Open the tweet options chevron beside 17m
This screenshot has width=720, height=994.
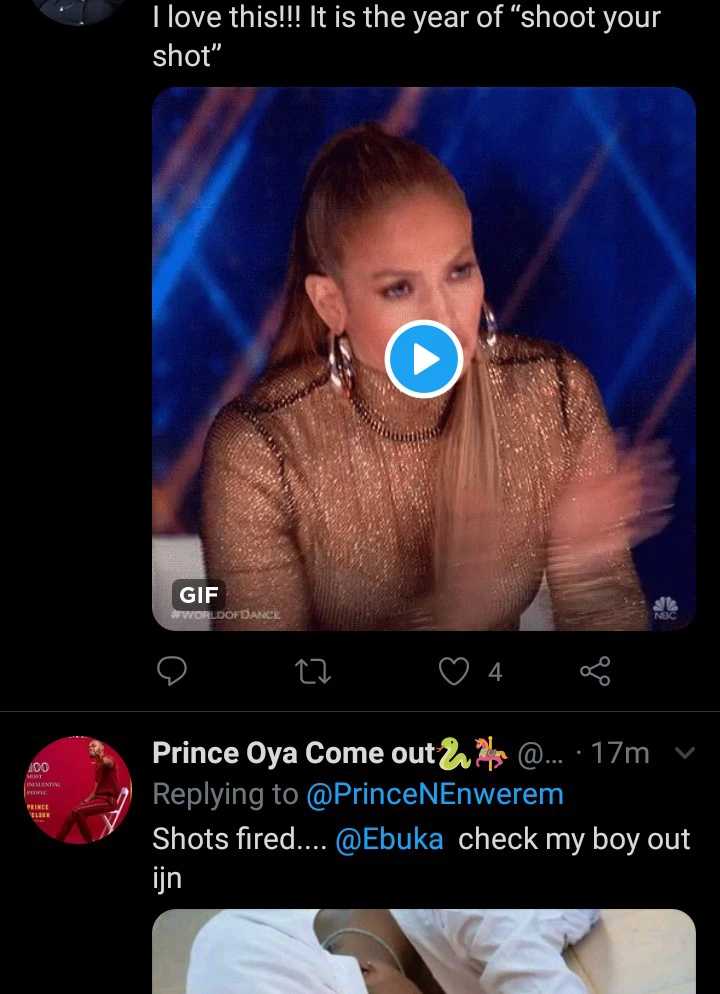(x=685, y=753)
